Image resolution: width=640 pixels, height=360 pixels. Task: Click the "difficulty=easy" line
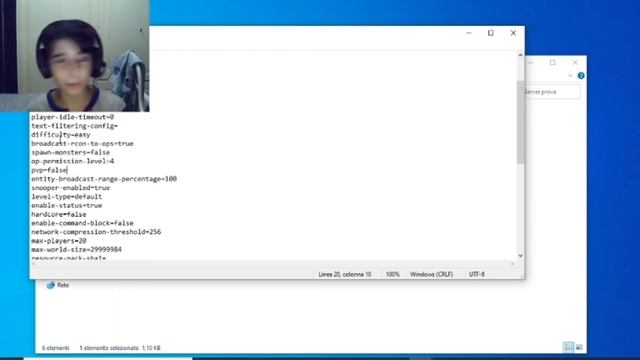(61, 135)
